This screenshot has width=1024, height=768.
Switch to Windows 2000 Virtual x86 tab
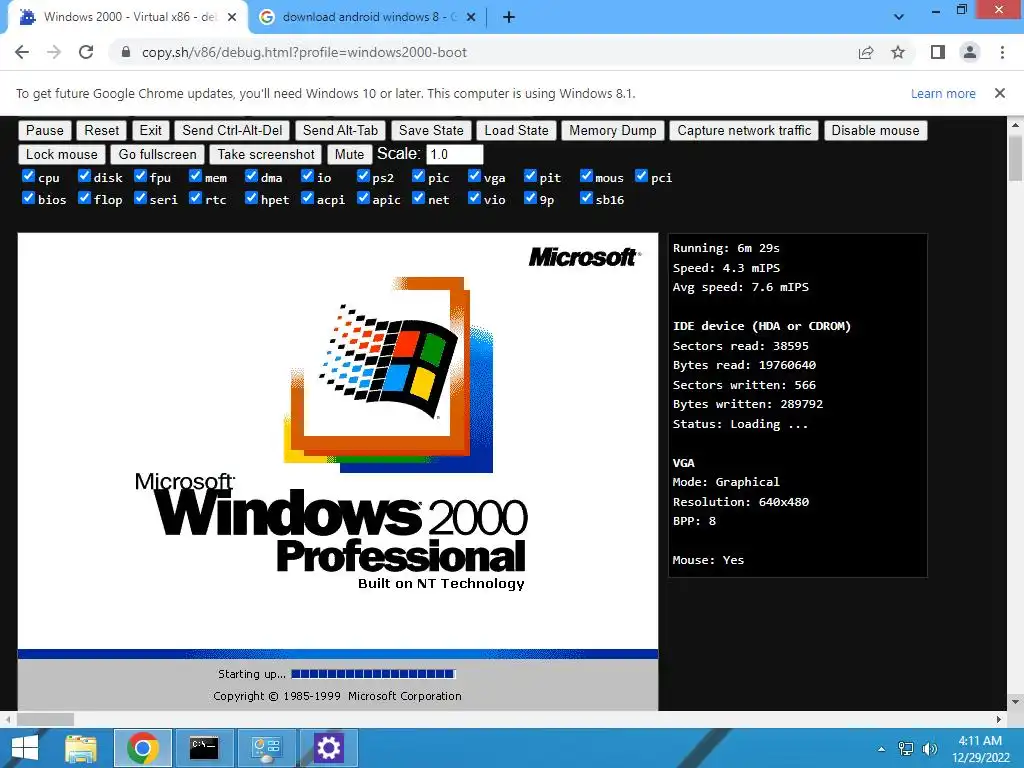(x=127, y=17)
